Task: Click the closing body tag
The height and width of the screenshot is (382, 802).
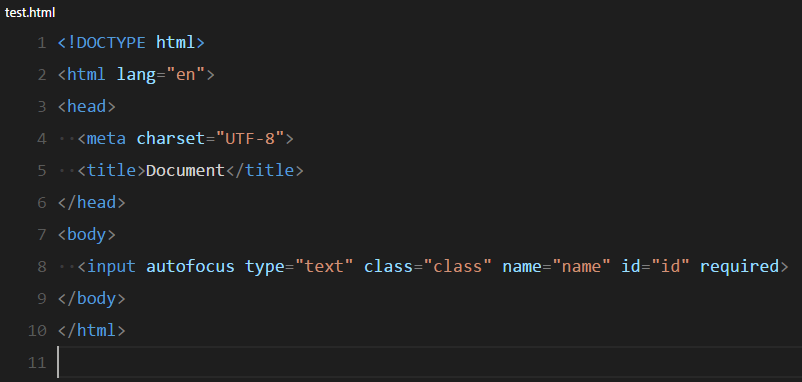Action: click(92, 299)
